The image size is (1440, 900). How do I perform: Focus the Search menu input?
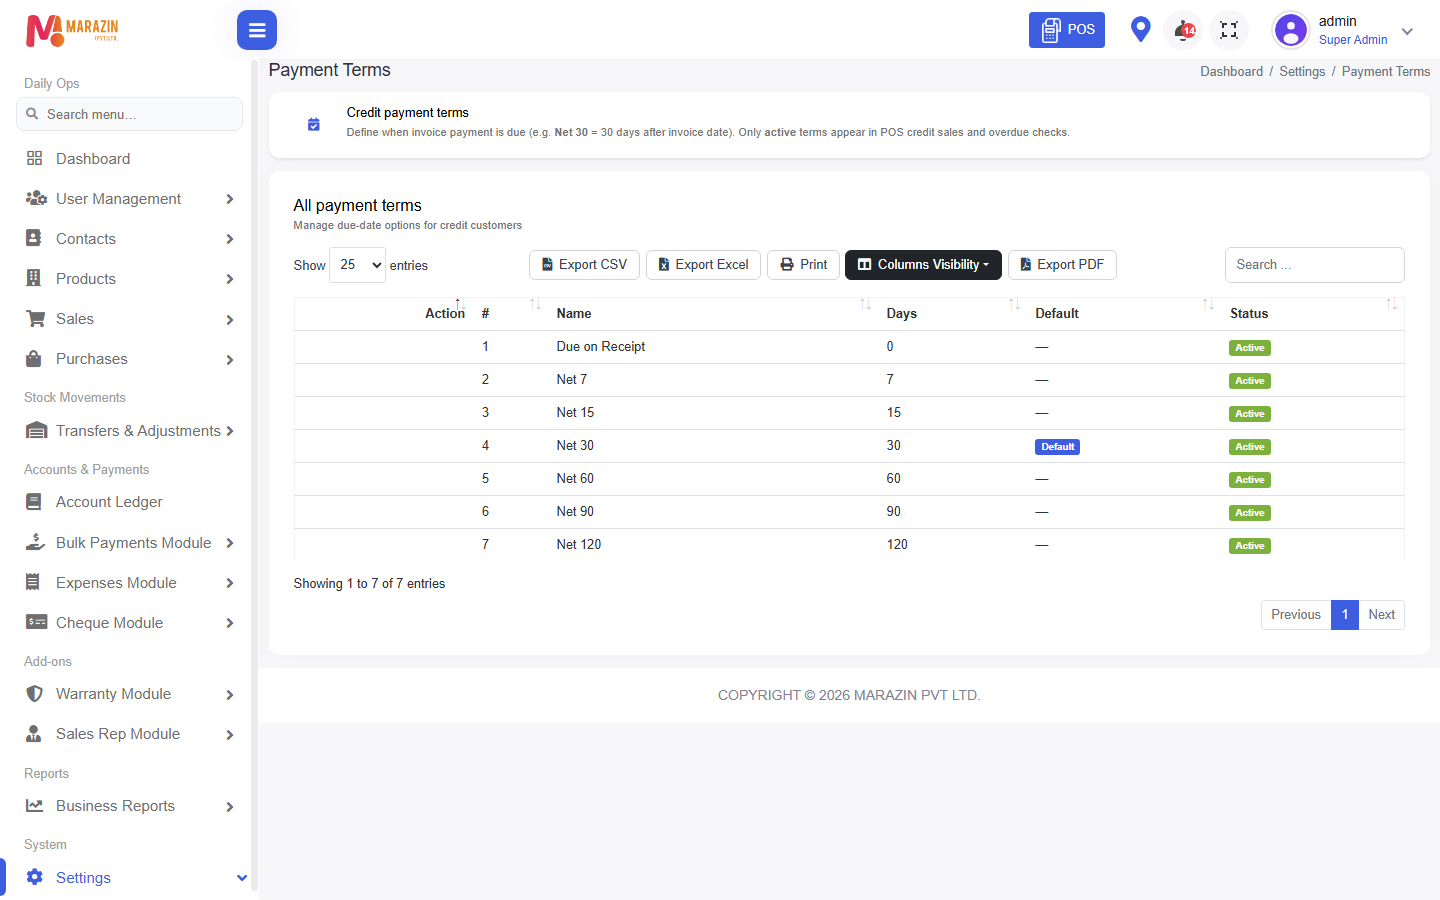point(129,114)
